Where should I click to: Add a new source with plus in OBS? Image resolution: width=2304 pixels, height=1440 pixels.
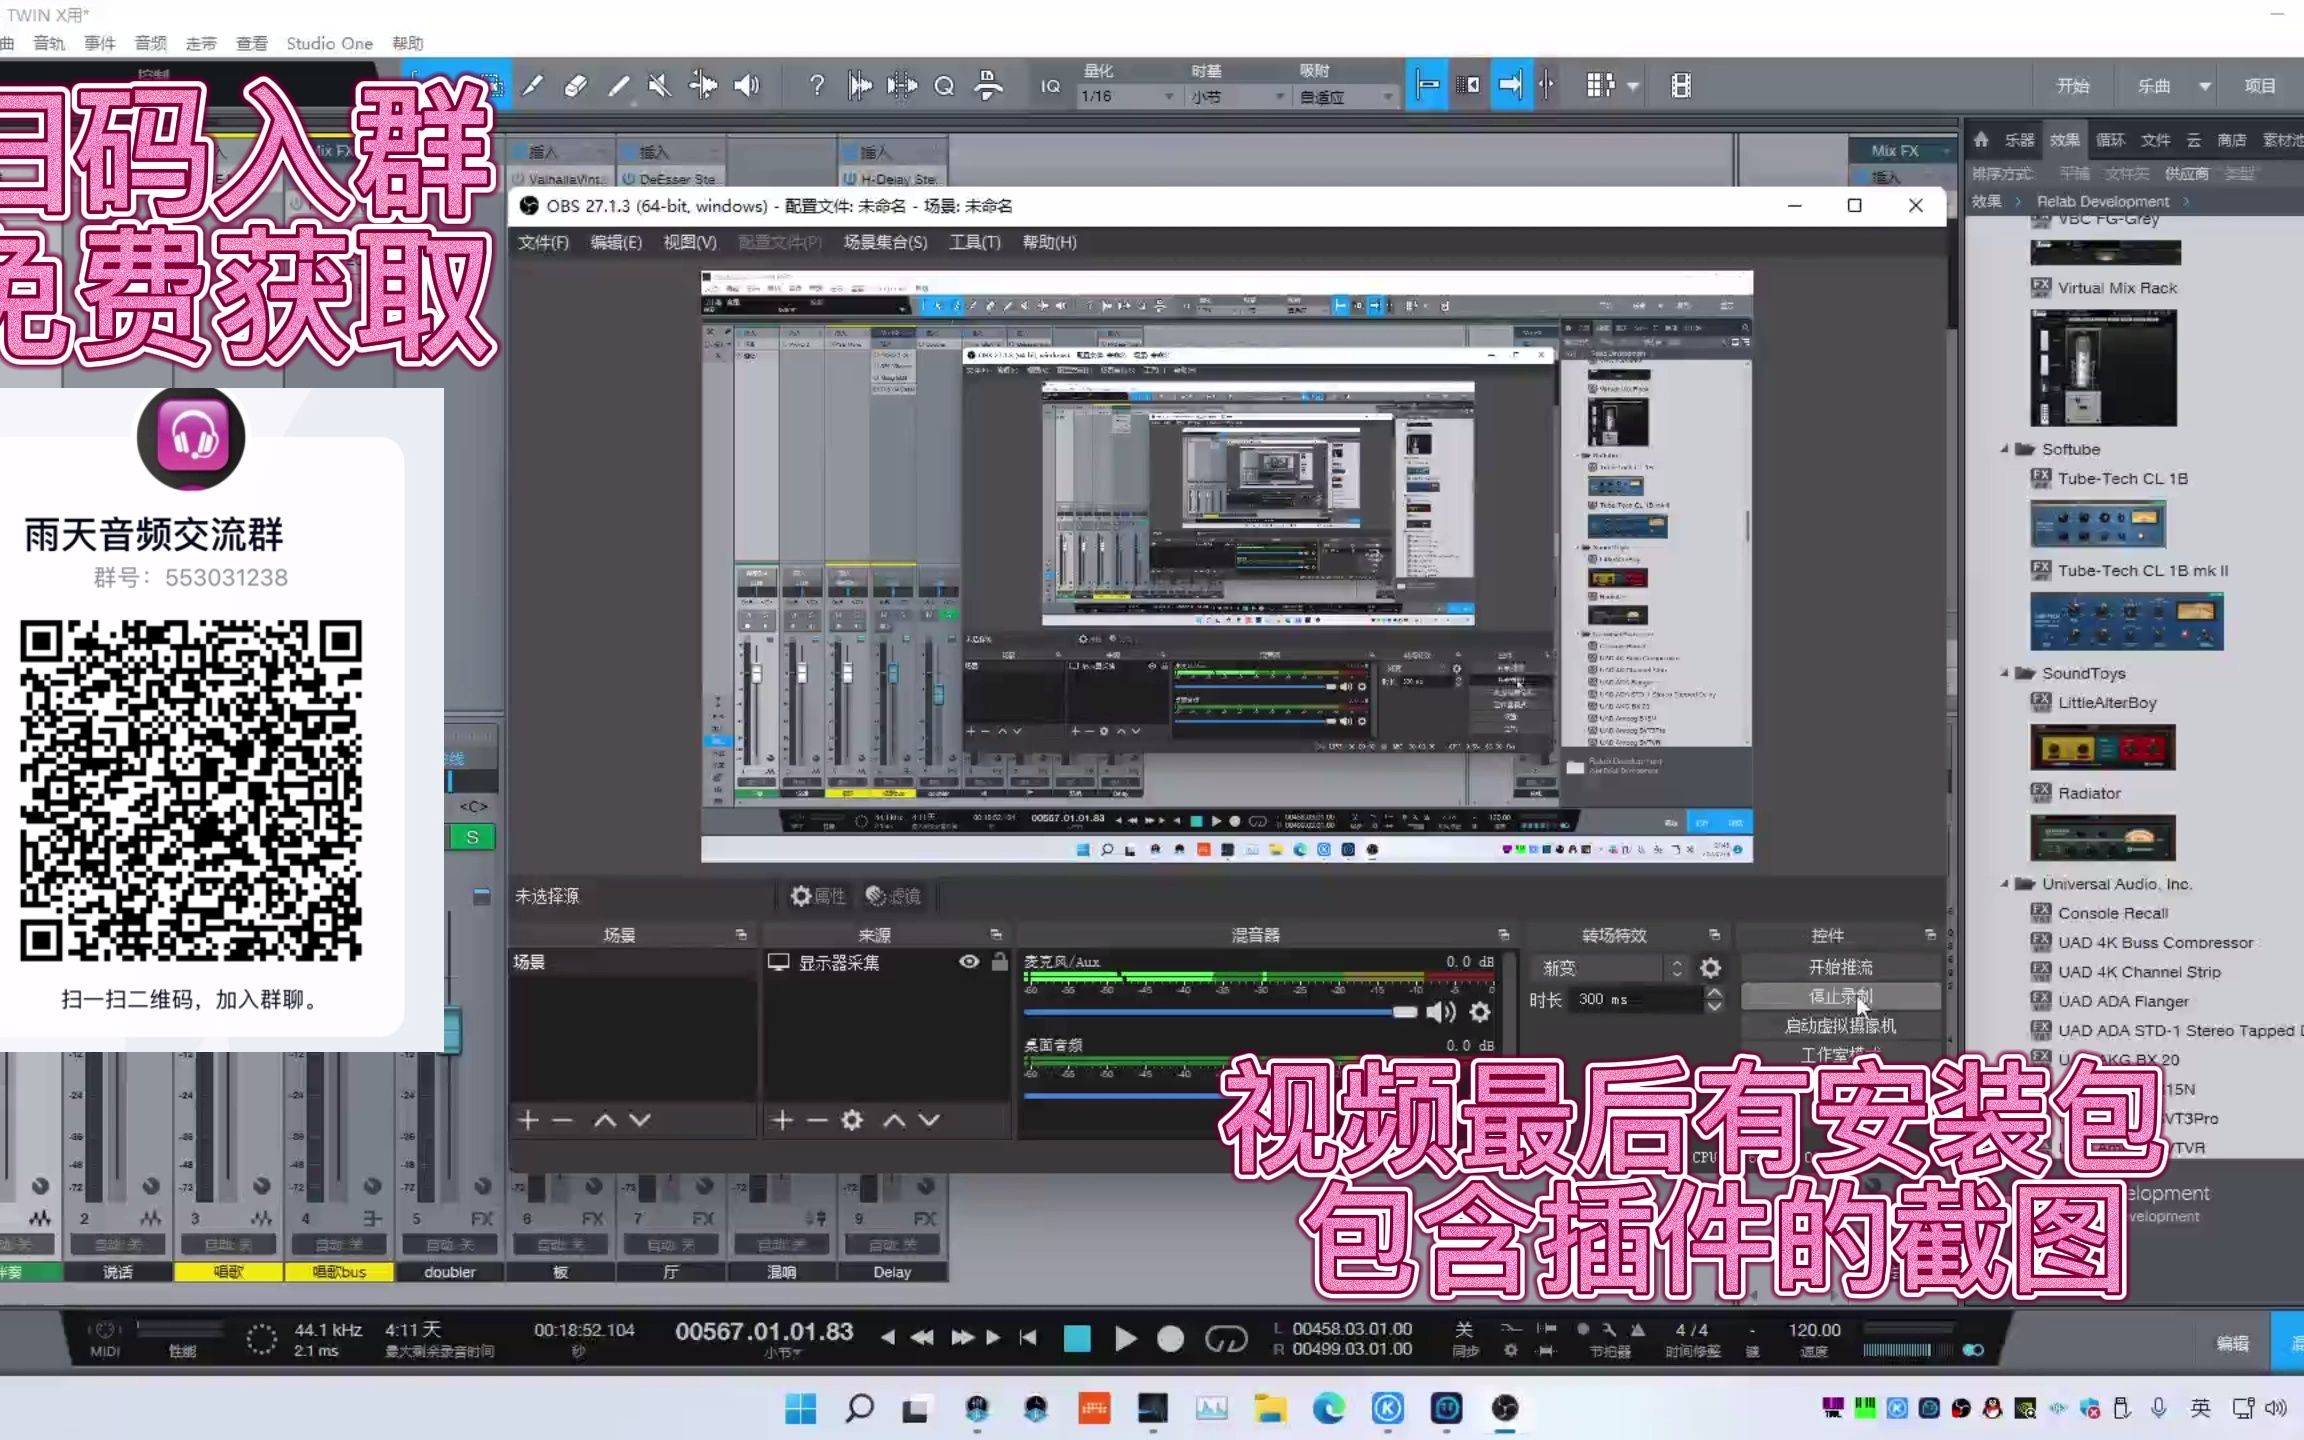point(783,1120)
